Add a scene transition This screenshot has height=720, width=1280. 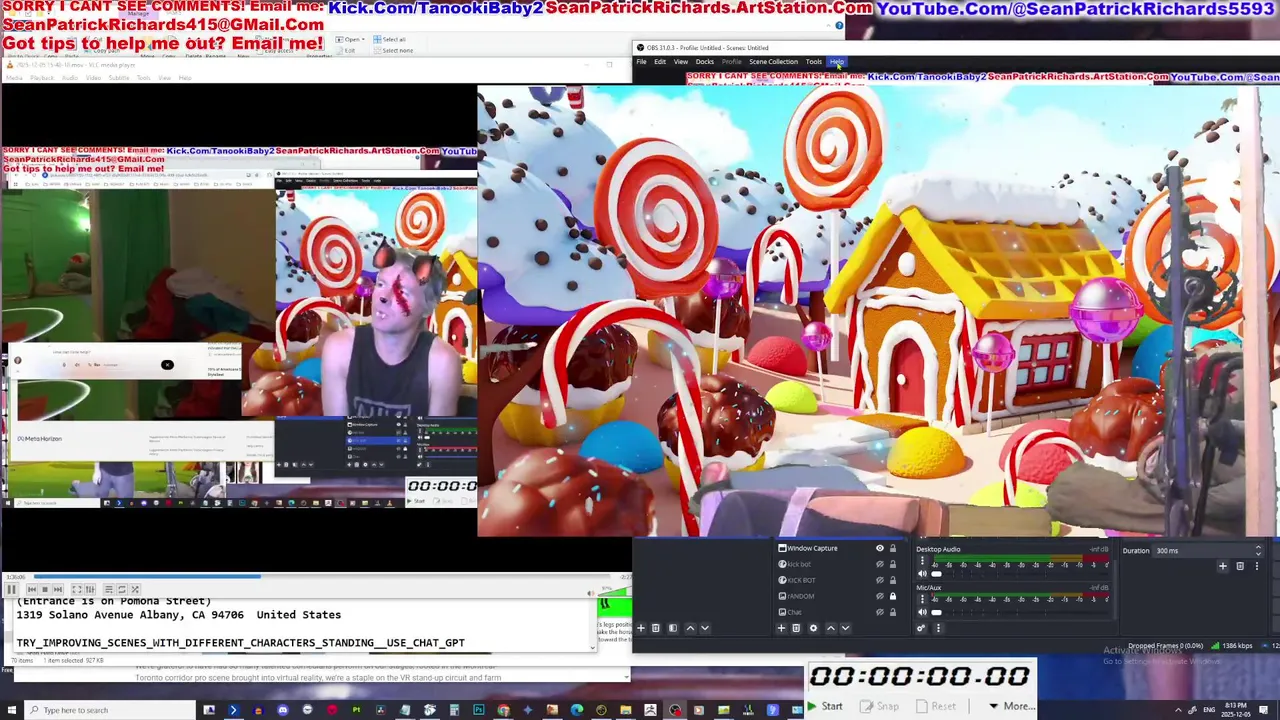coord(1222,566)
